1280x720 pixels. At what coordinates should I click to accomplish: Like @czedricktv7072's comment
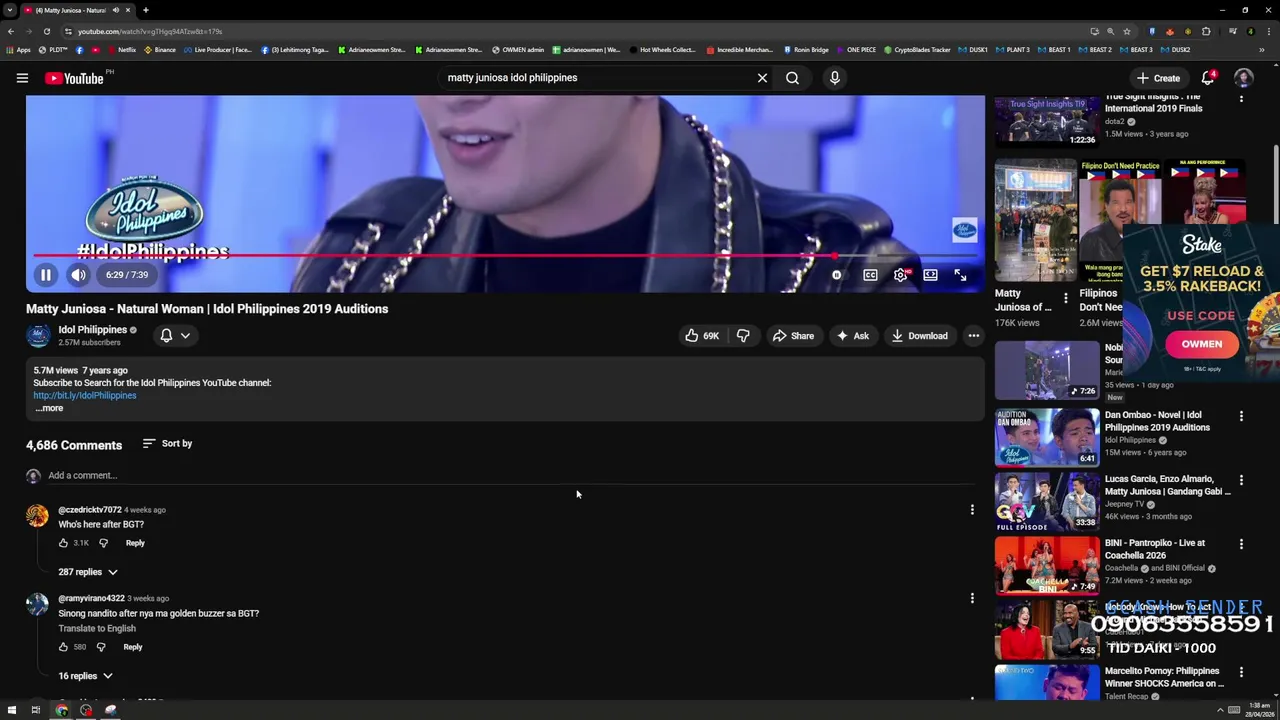tap(63, 543)
